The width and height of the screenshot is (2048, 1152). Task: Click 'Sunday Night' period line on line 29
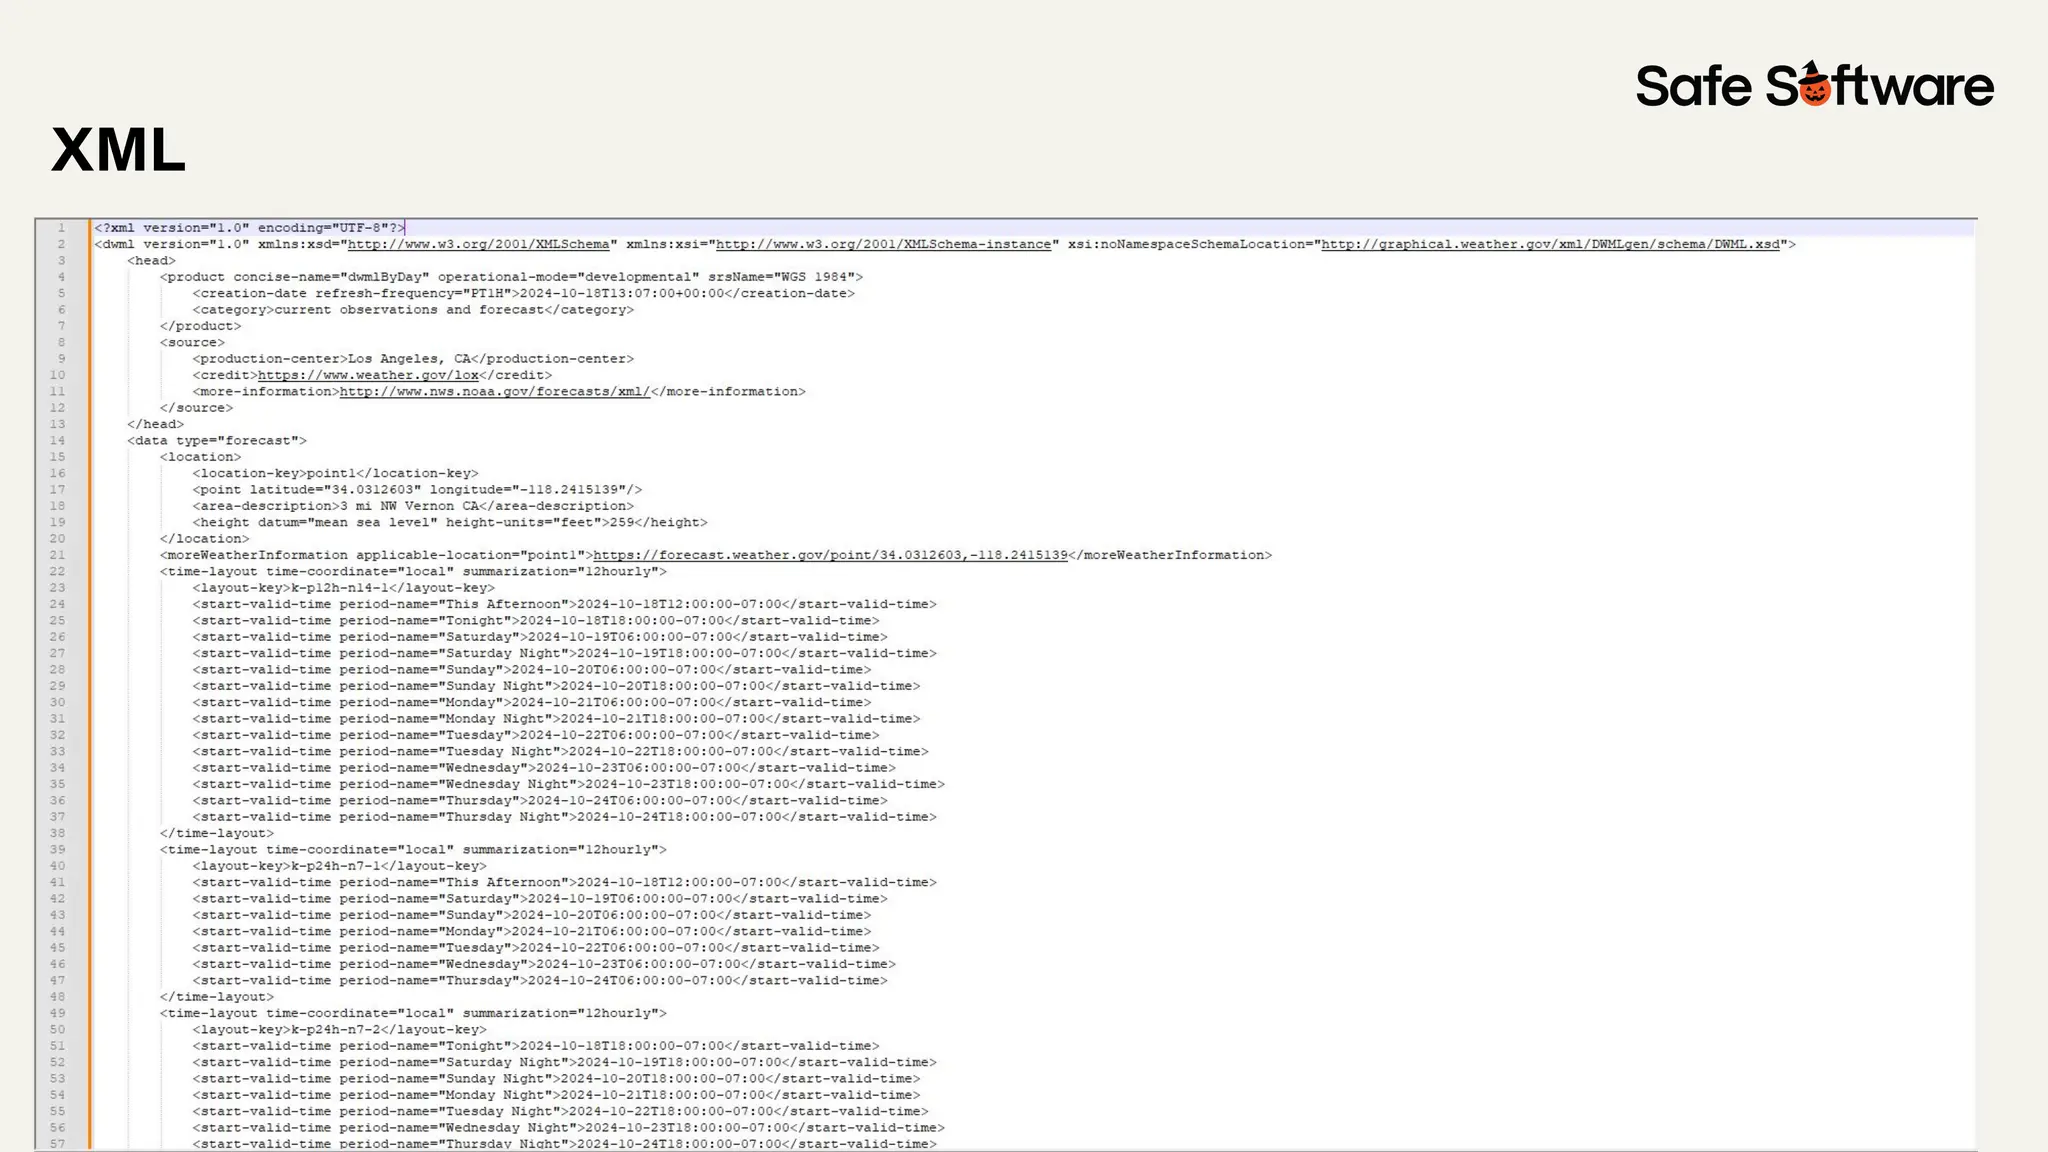pos(556,686)
